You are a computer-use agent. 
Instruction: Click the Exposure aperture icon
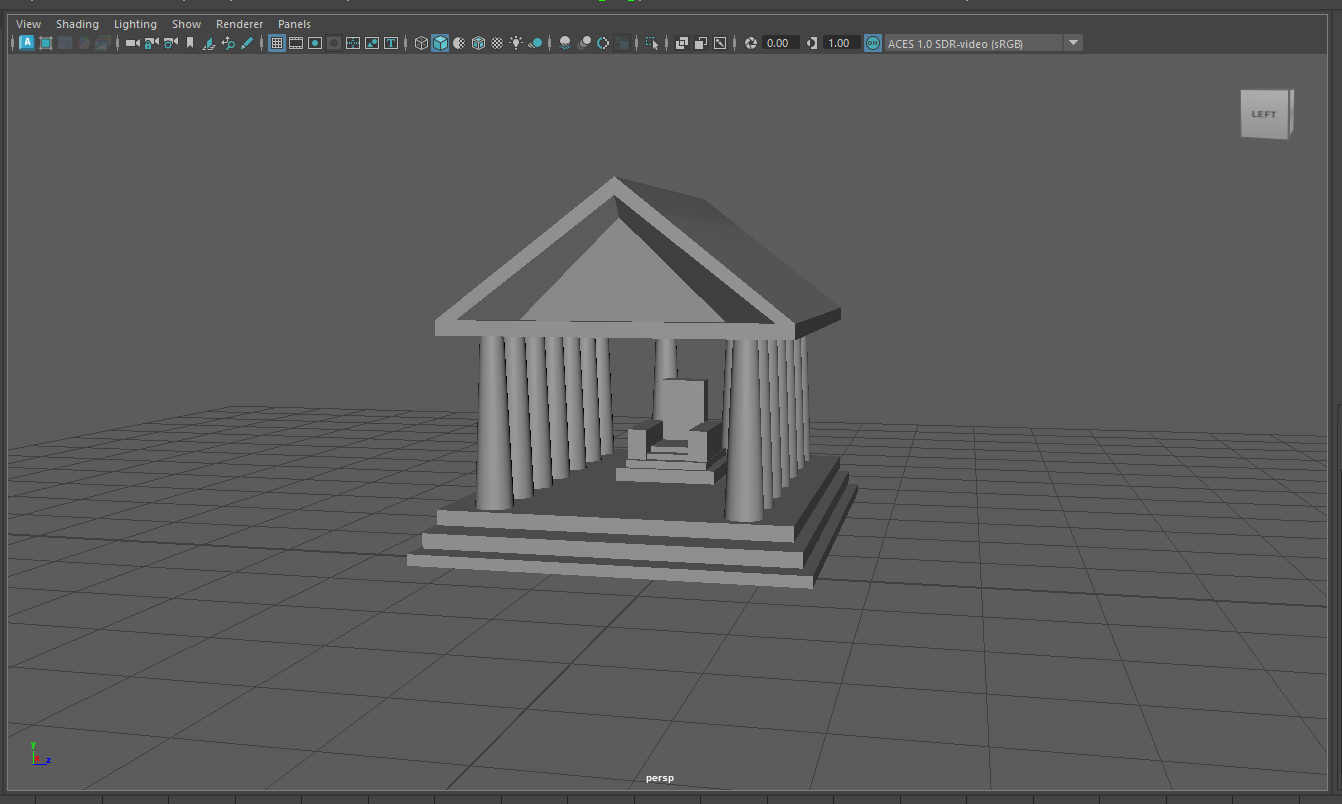click(751, 43)
